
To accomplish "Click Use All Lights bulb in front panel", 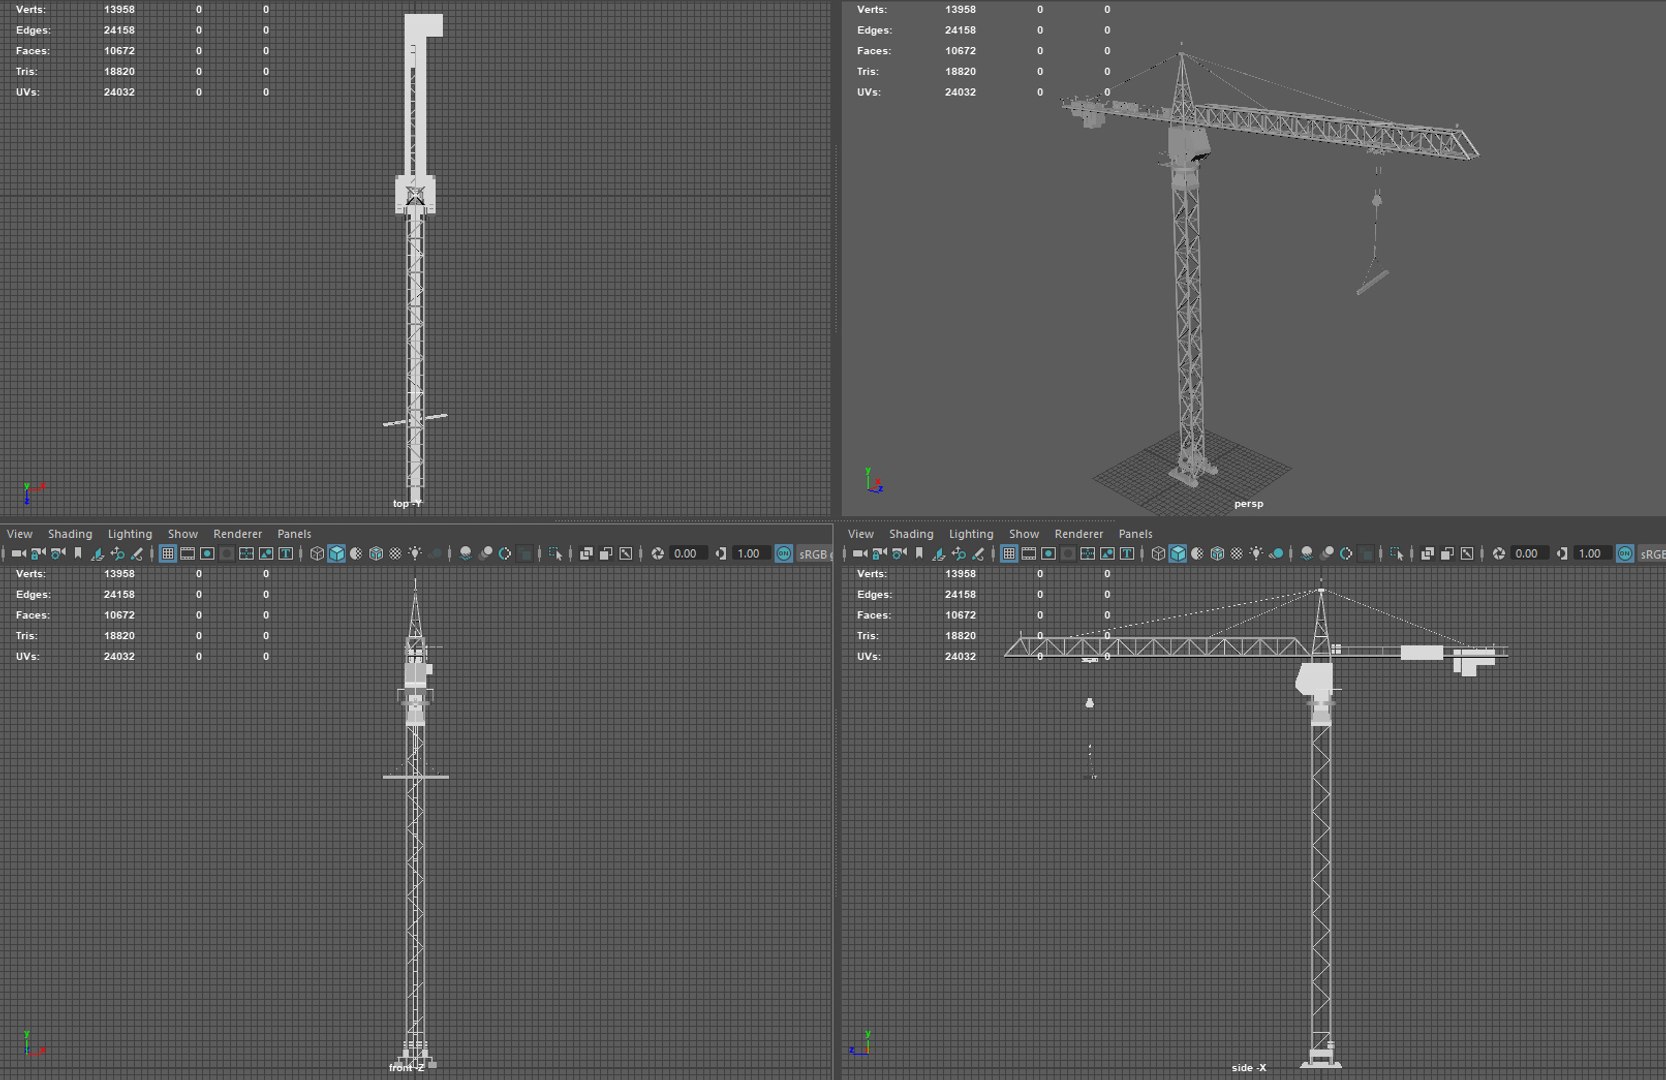I will [x=414, y=553].
